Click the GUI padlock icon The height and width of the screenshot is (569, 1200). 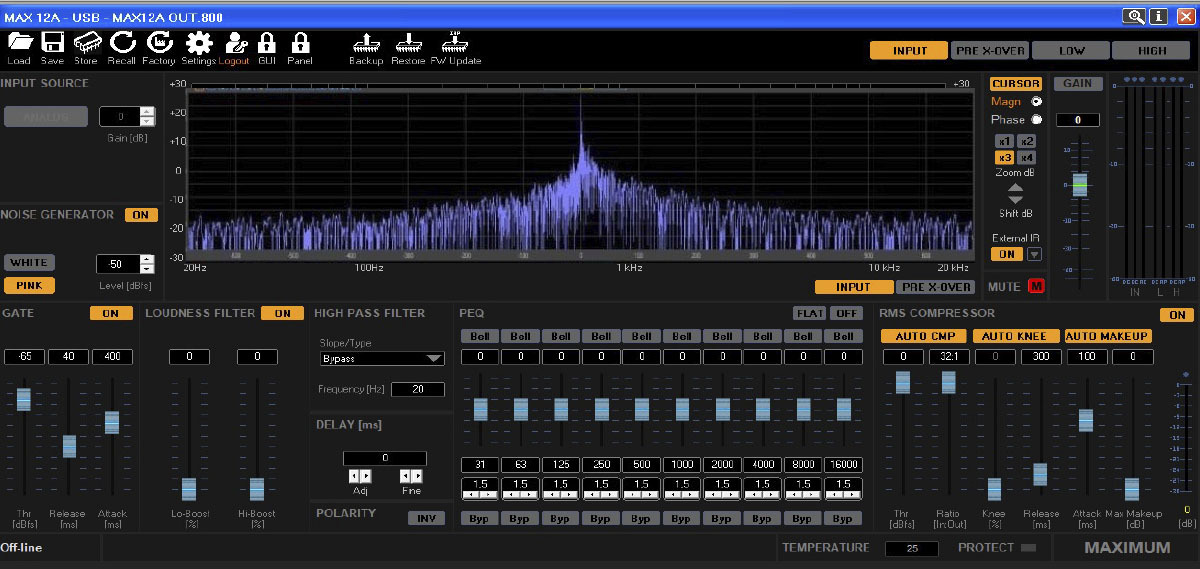pos(267,42)
